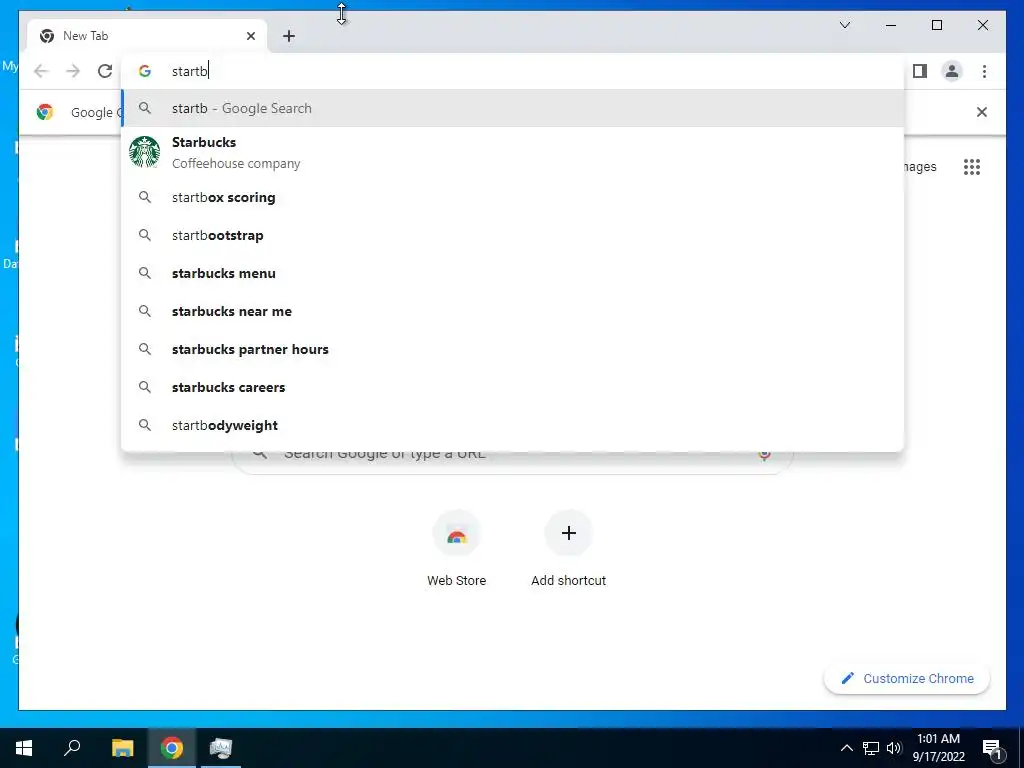Screen dimensions: 1024x768
Task: Open the Web Store shortcut
Action: pyautogui.click(x=456, y=549)
